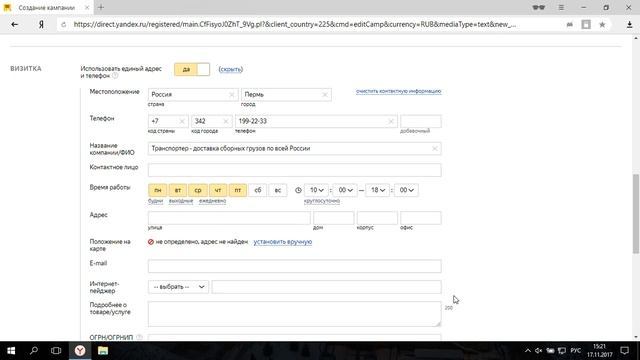Open end minutes dropdown after 18
Screen dimensions: 640x360
[407, 190]
